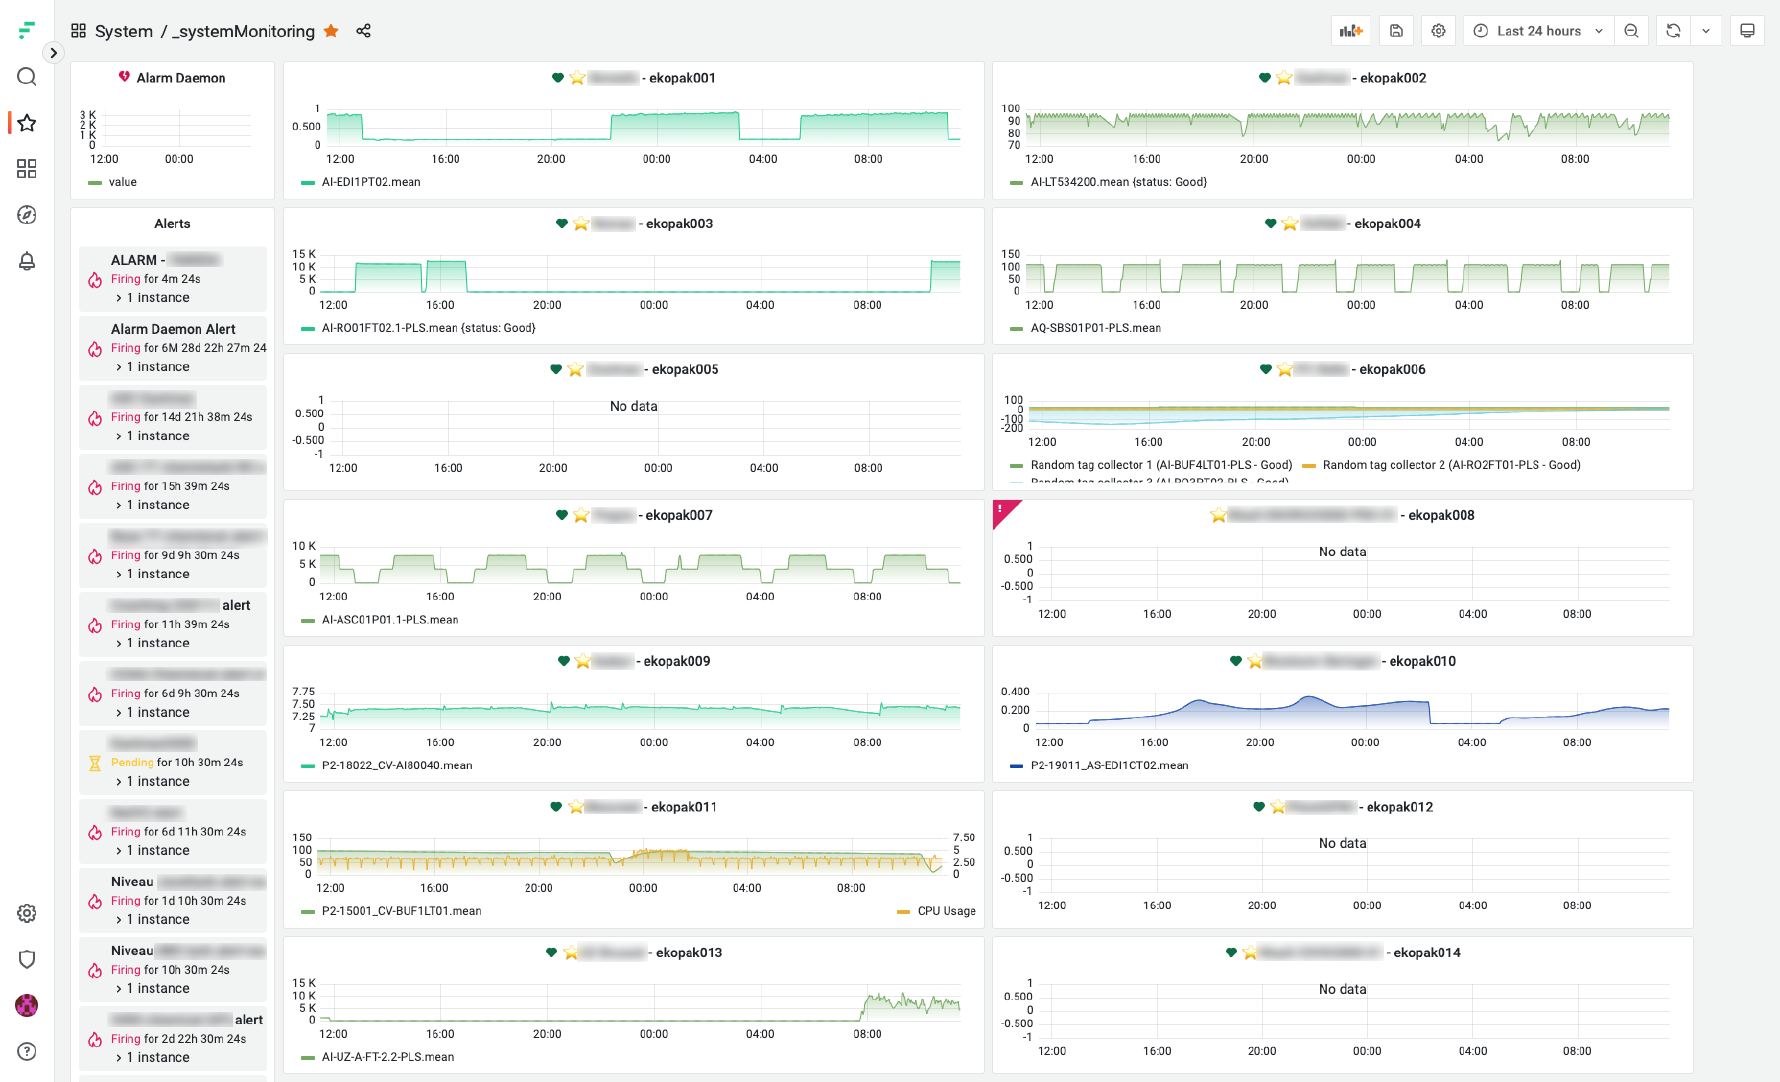This screenshot has height=1082, width=1780.
Task: Open the Alarm Daemon panel title
Action: (x=181, y=78)
